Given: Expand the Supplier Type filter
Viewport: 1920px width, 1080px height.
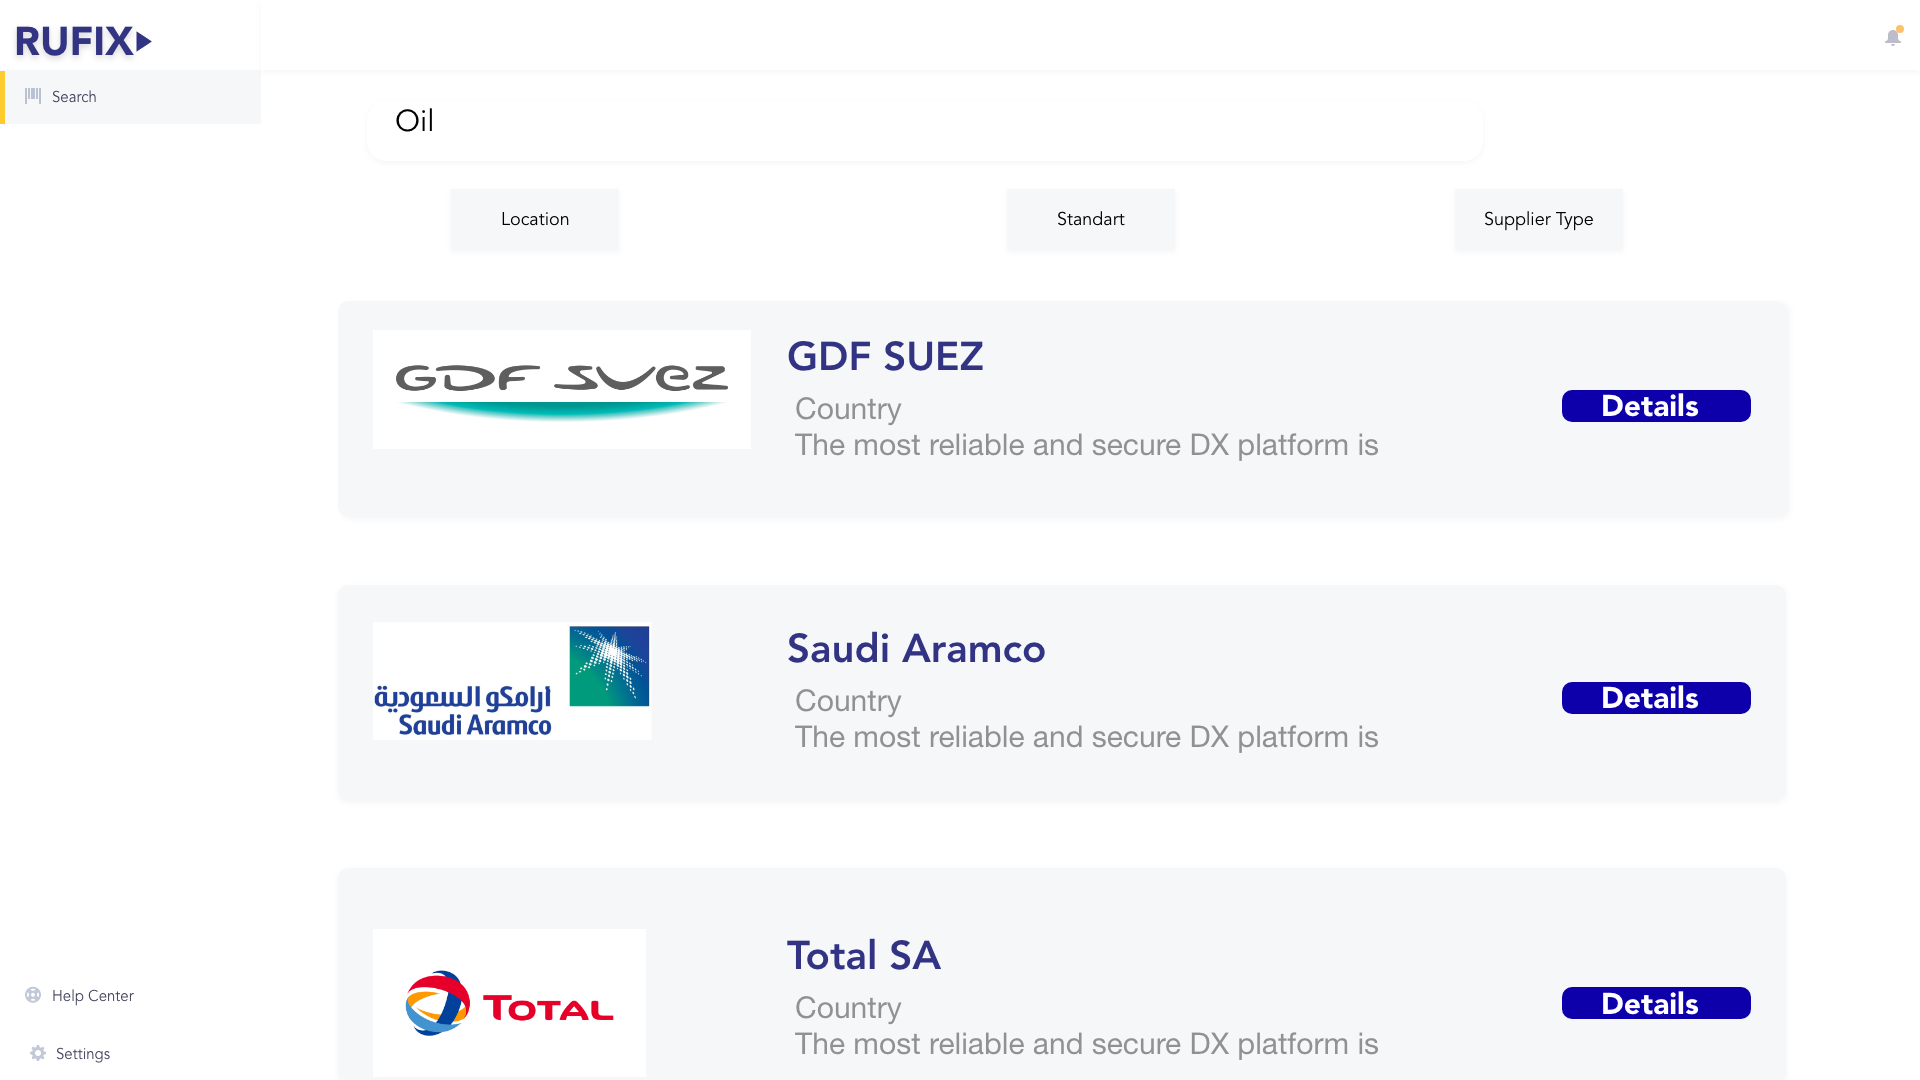Looking at the screenshot, I should point(1538,219).
